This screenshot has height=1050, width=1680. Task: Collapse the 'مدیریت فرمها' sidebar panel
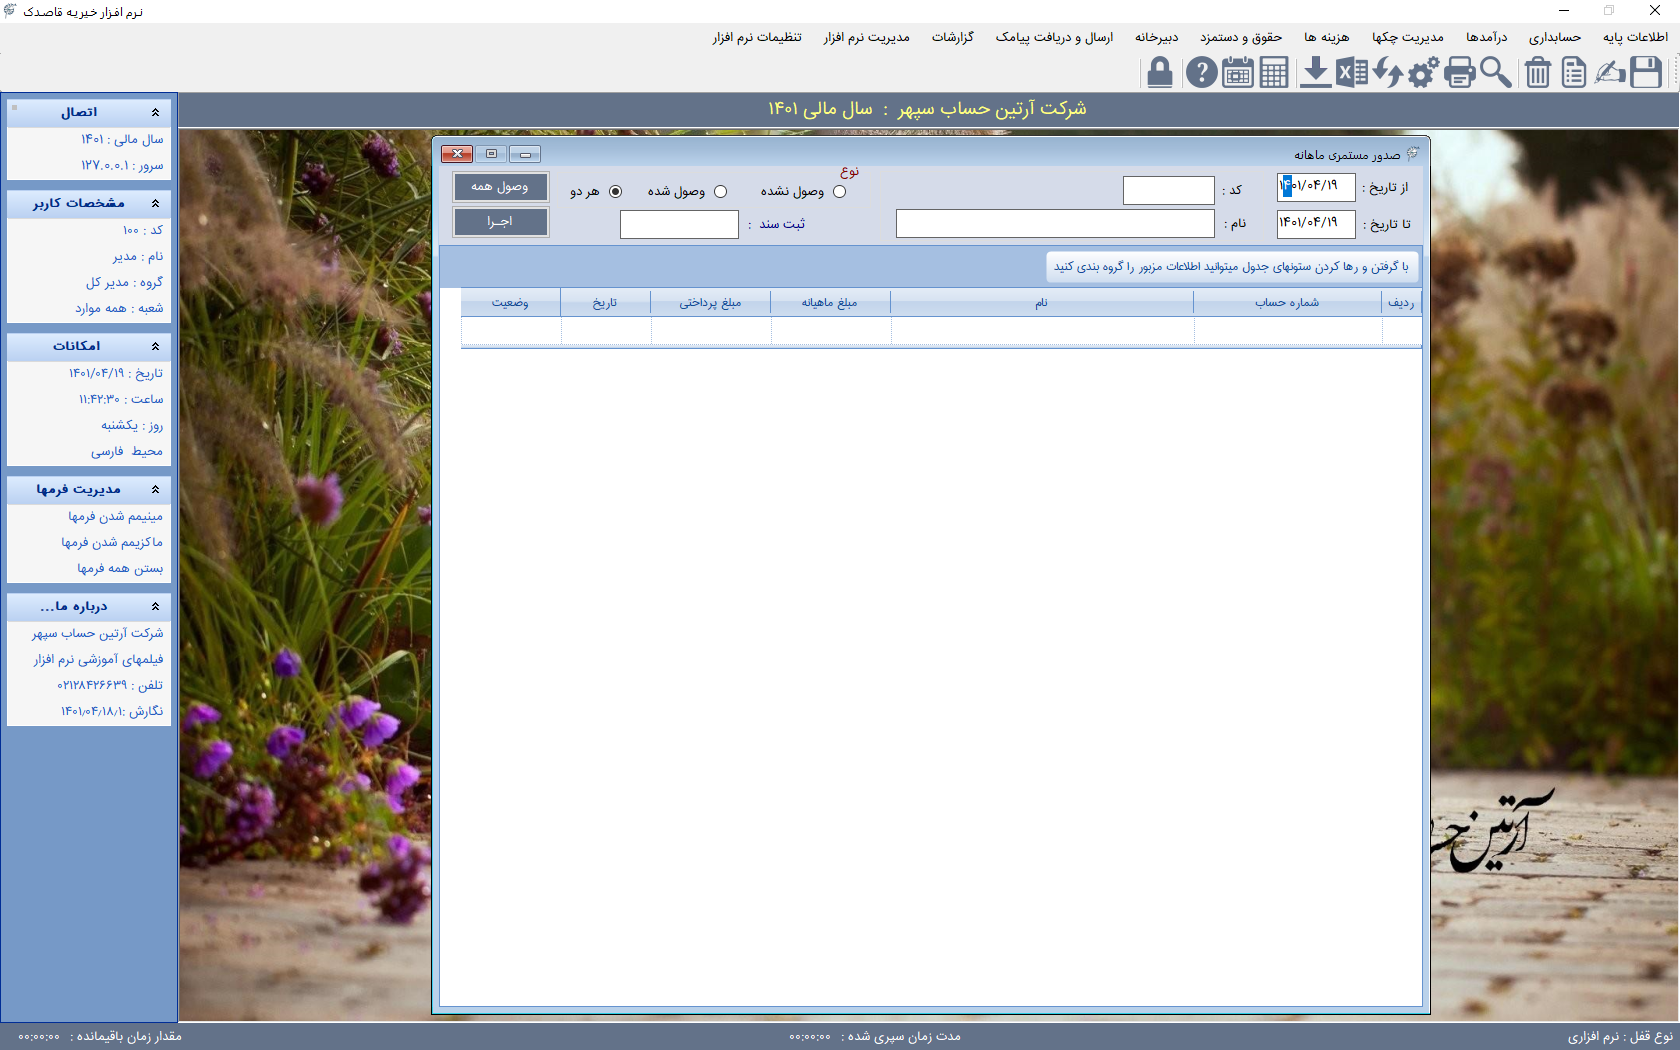(x=155, y=490)
